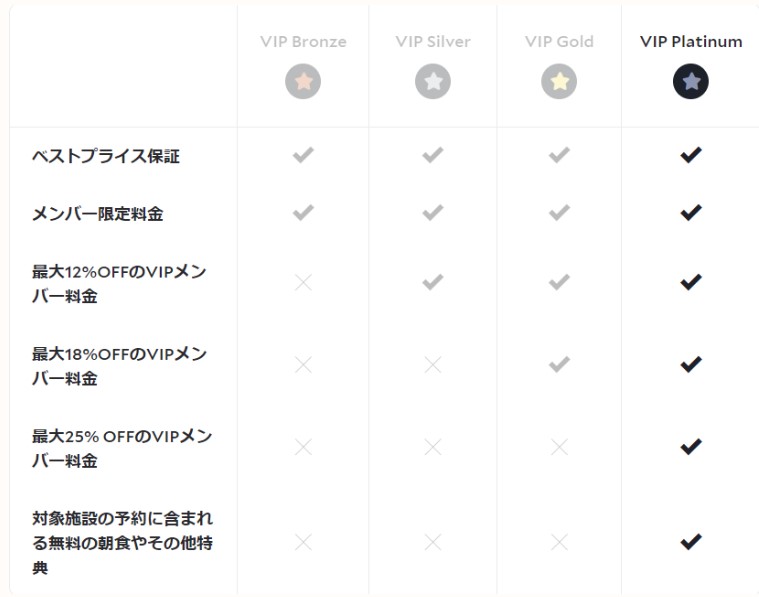Select the VIP Platinum column heading
The width and height of the screenshot is (759, 597).
tap(691, 42)
